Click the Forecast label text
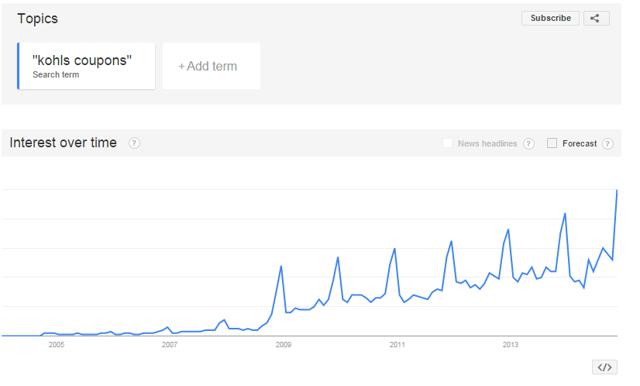640x386 pixels. coord(580,144)
